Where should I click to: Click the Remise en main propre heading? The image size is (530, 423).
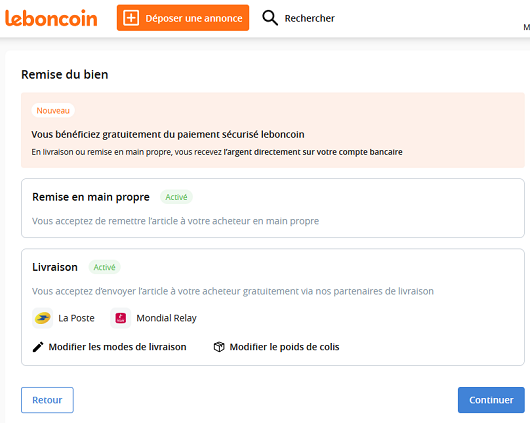click(91, 197)
